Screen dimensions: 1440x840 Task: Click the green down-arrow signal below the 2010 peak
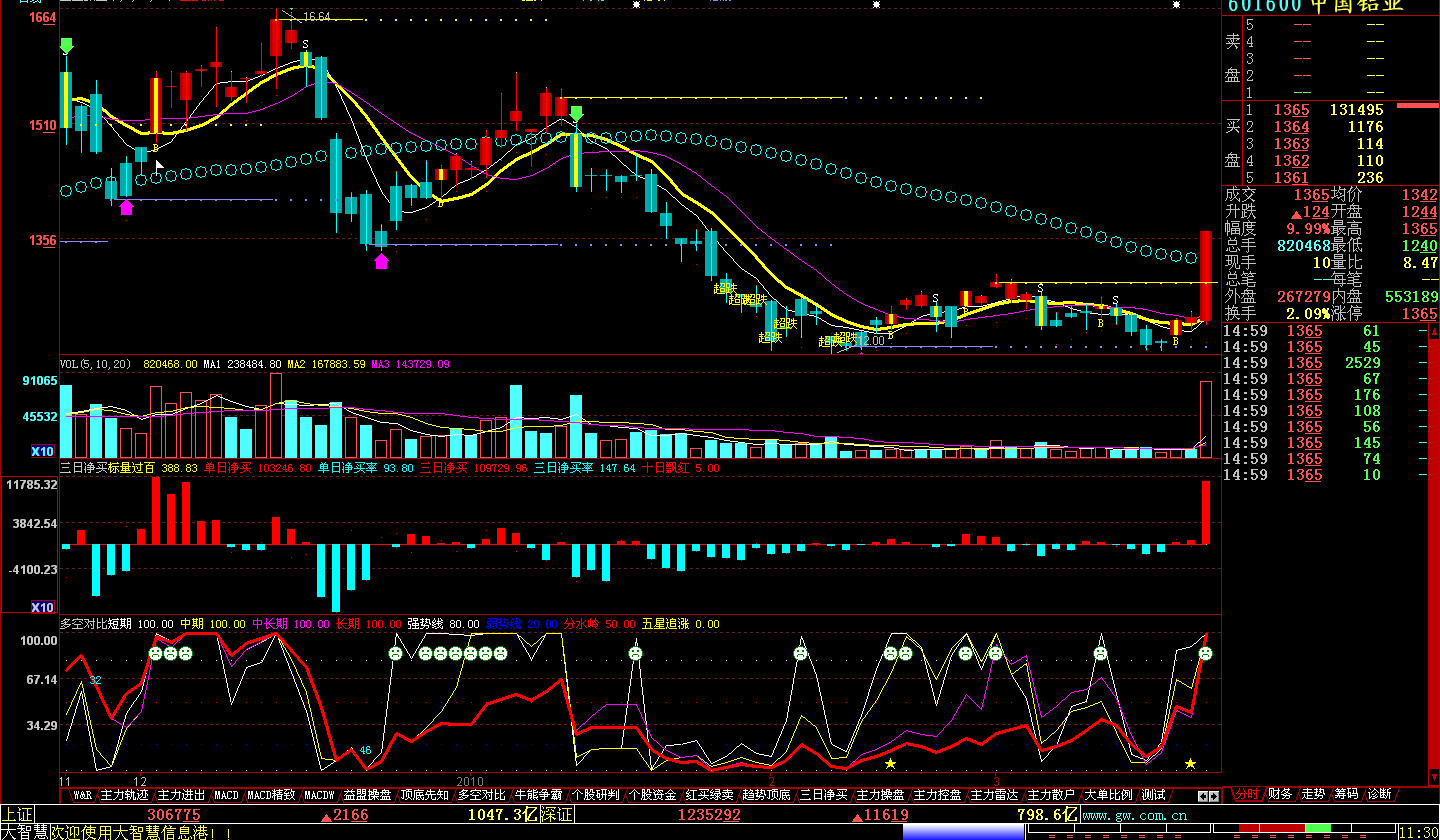point(576,113)
